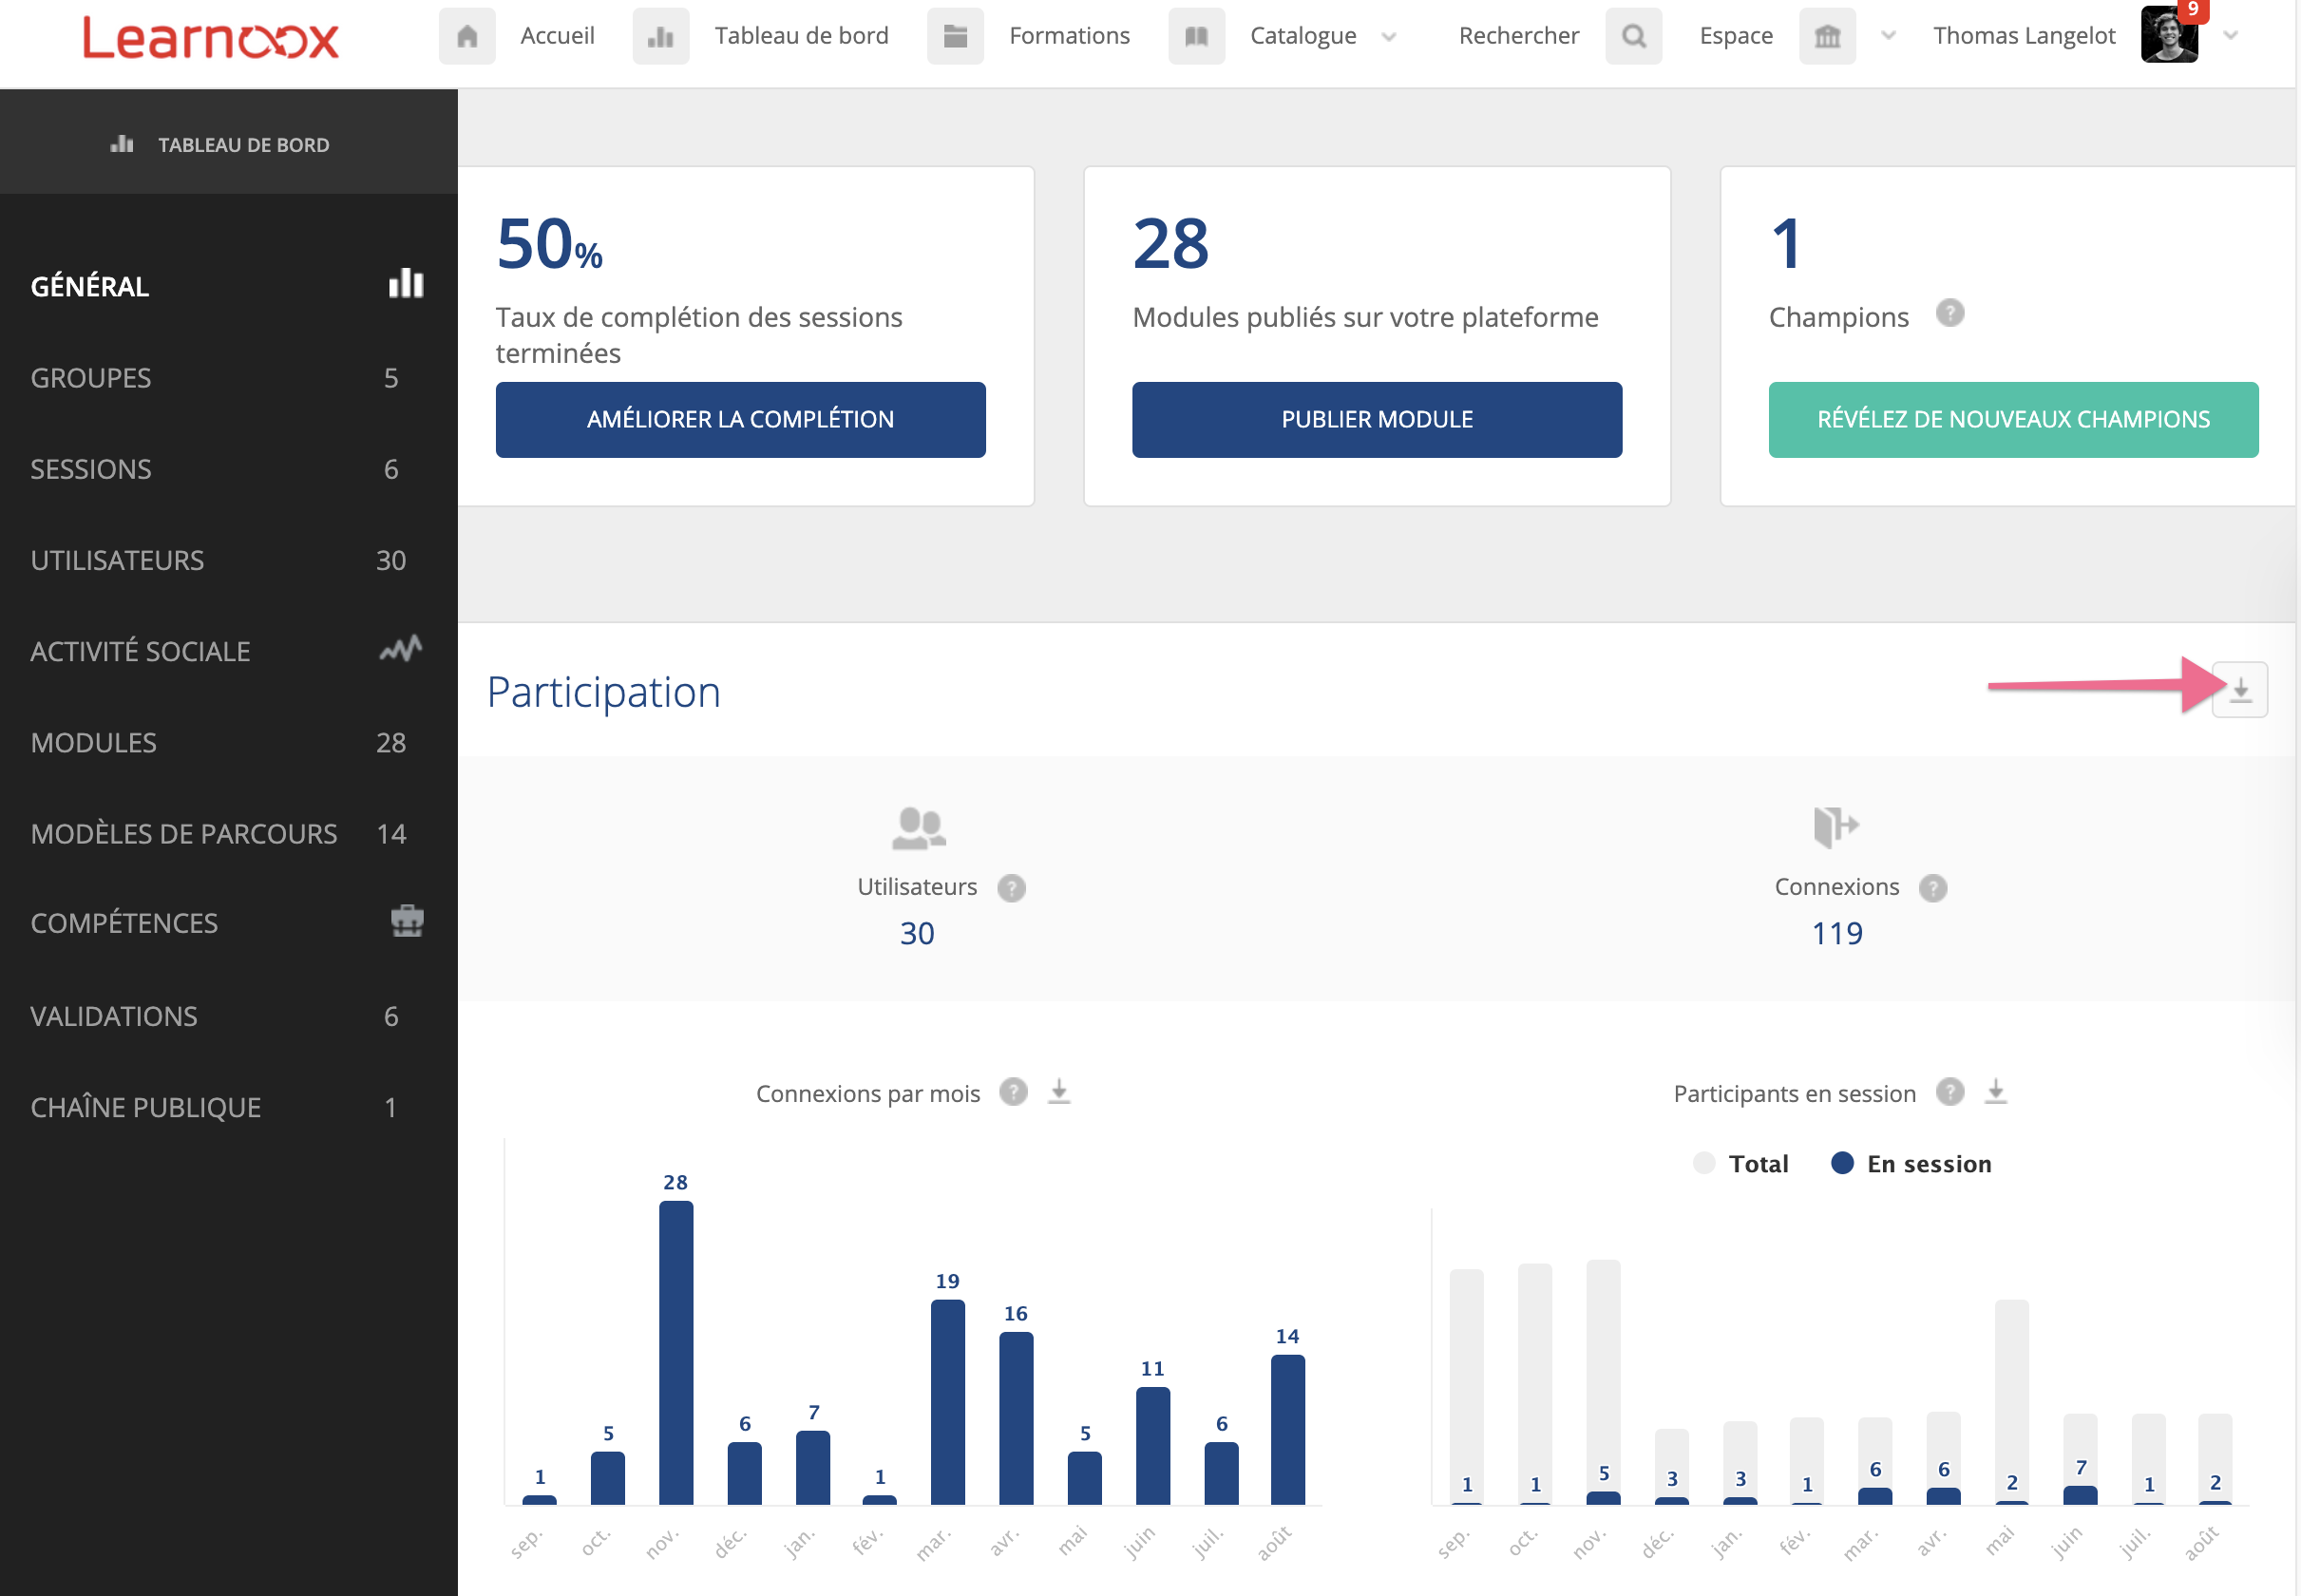Open the Champions help question mark
Viewport: 2301px width, 1596px height.
pos(1949,314)
